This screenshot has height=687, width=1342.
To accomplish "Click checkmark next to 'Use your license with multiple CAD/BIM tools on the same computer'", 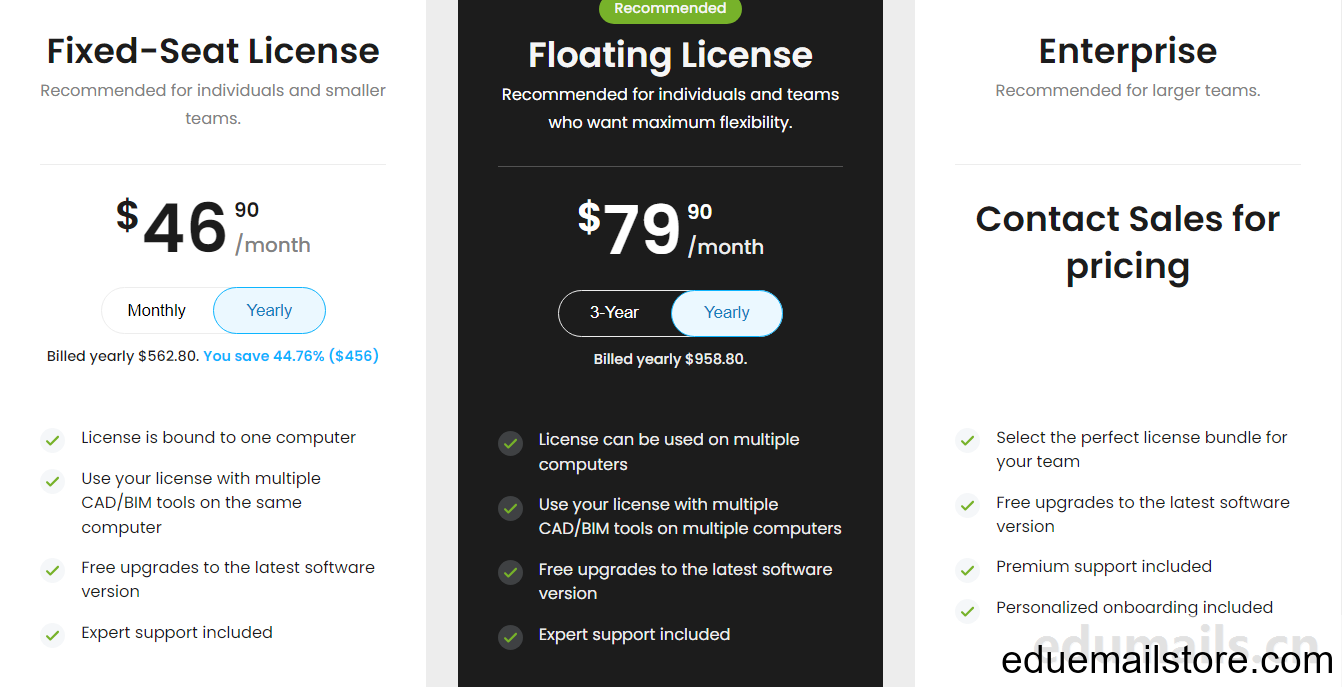I will pos(52,480).
